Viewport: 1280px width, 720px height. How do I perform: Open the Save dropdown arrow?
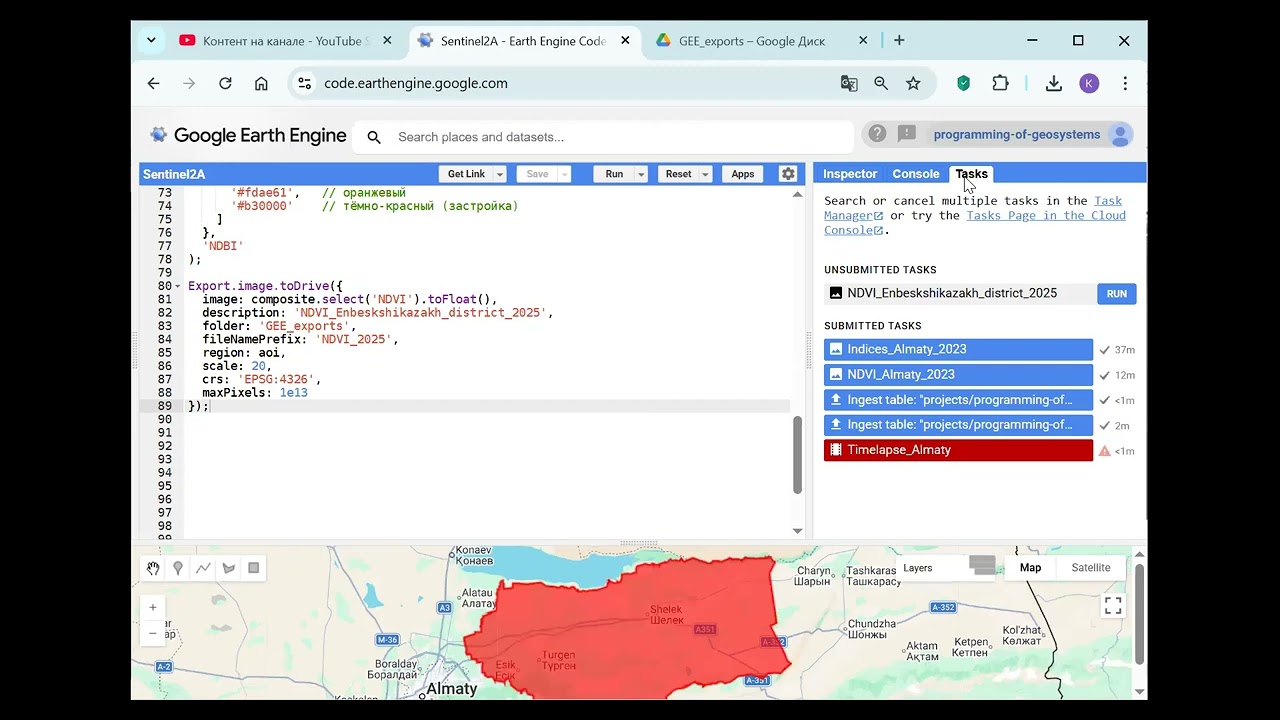pos(564,174)
